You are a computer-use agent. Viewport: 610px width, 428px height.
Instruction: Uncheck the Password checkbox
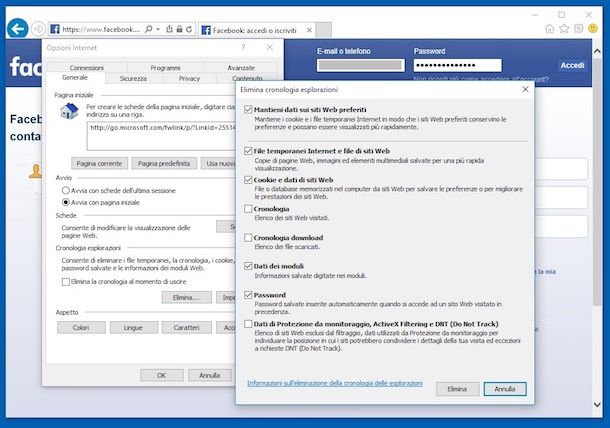tap(248, 295)
